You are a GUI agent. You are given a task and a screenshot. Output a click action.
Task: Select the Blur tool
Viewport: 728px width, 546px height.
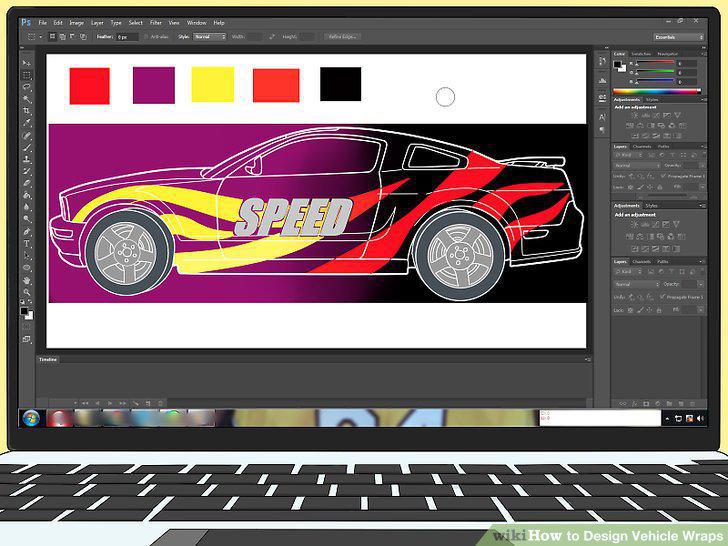[27, 208]
